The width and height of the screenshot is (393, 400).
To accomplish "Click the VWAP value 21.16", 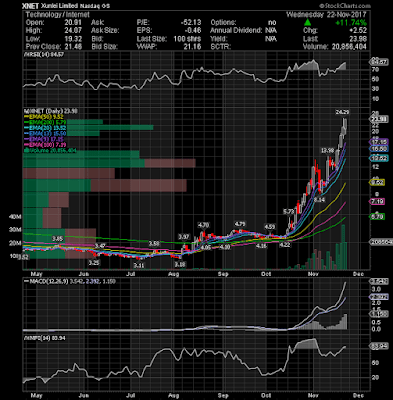I will pyautogui.click(x=193, y=46).
